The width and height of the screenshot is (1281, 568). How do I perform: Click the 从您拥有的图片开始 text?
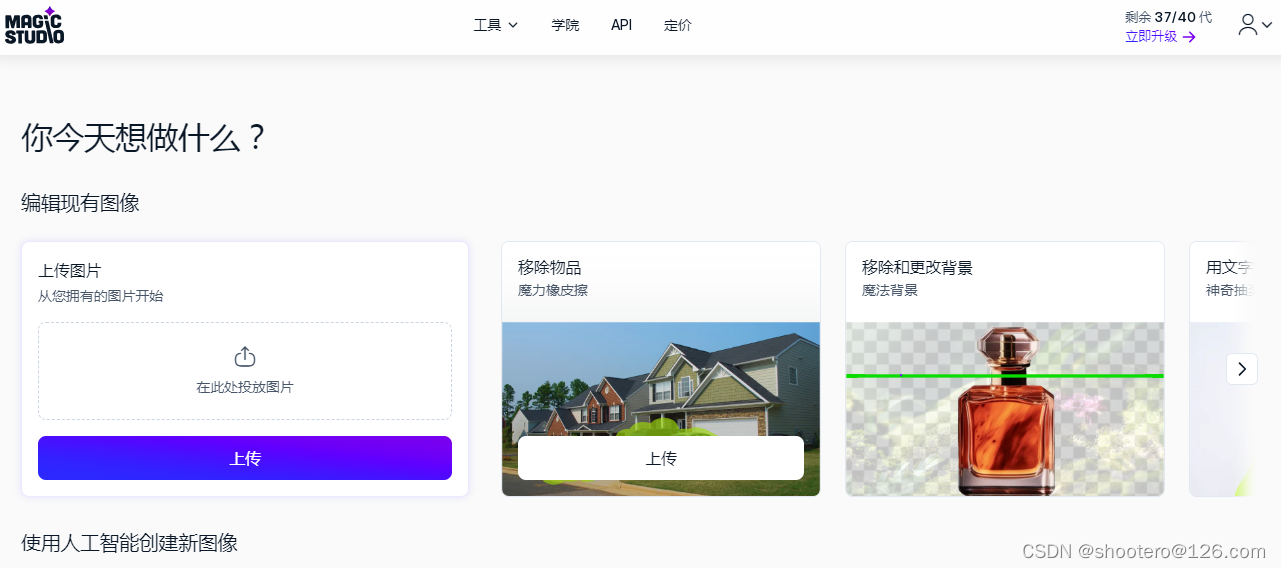pos(101,296)
